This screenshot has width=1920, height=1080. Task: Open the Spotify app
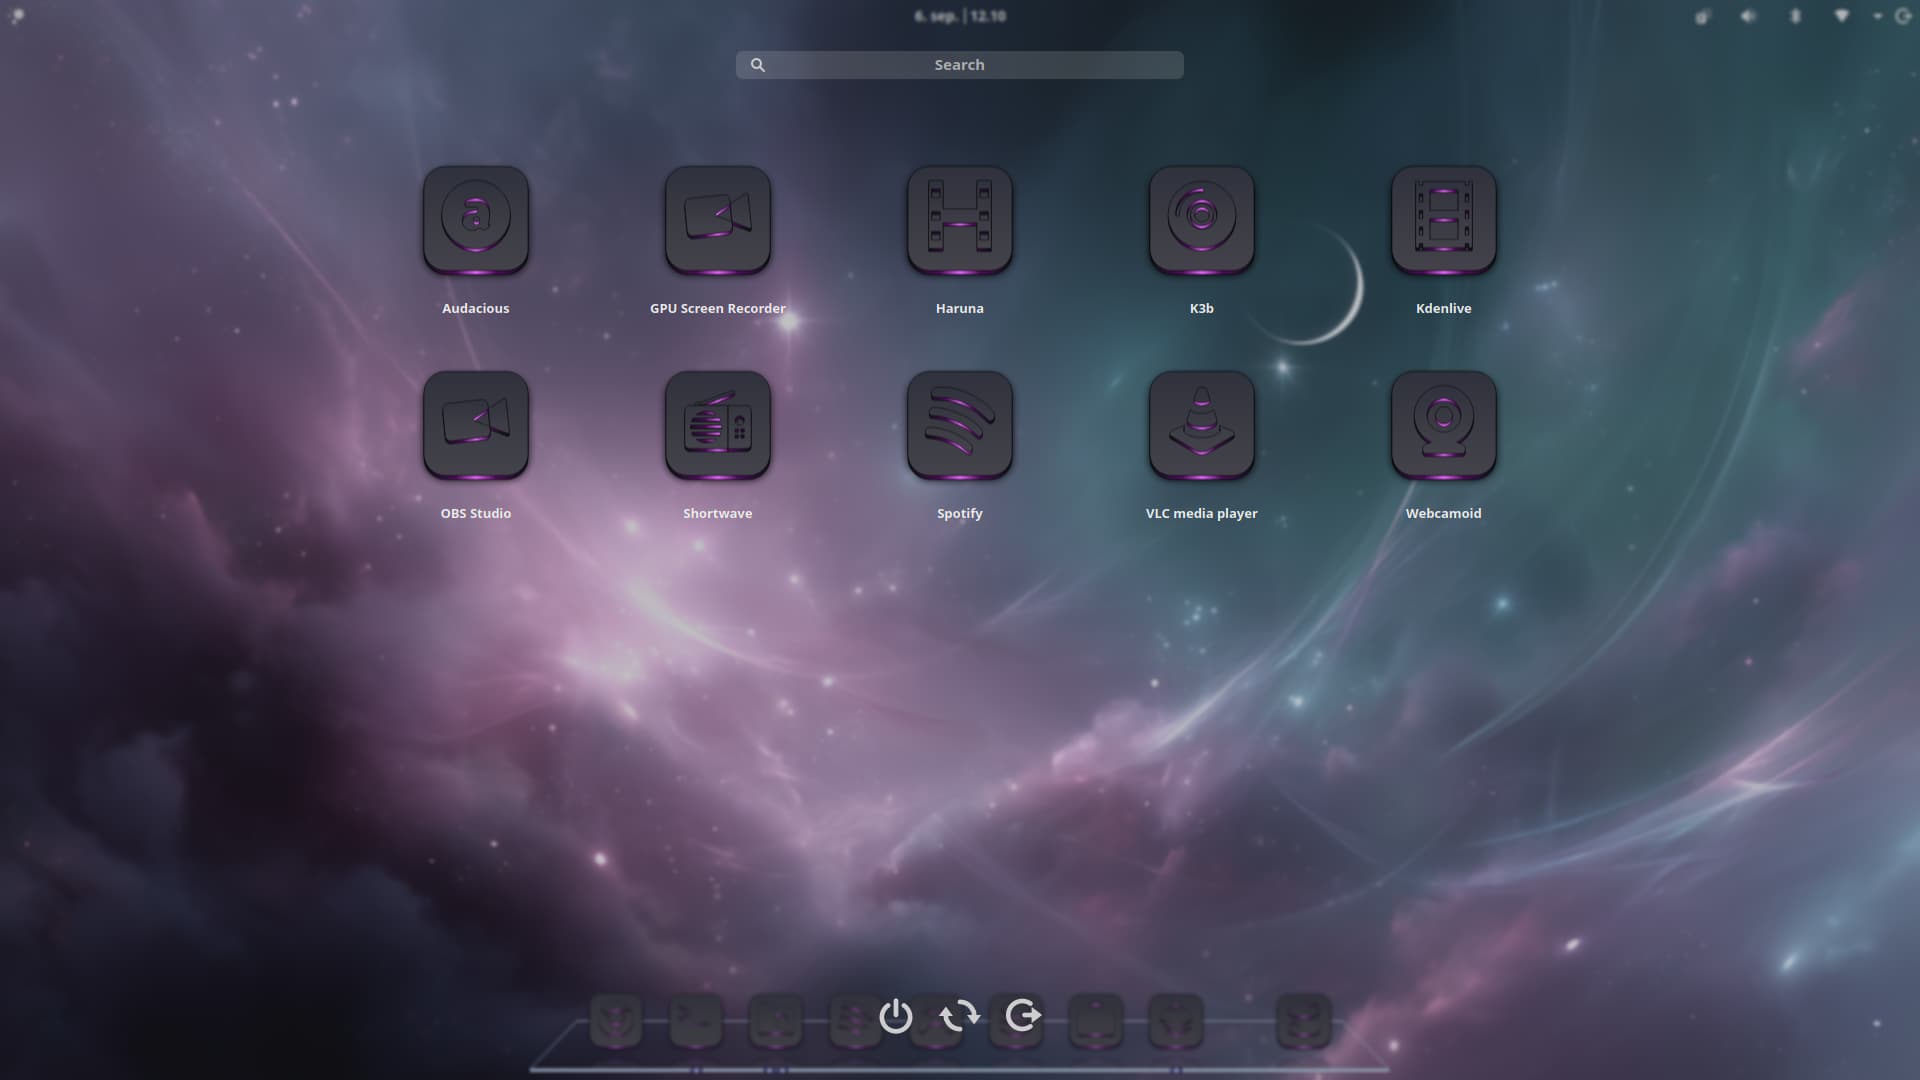(x=960, y=425)
